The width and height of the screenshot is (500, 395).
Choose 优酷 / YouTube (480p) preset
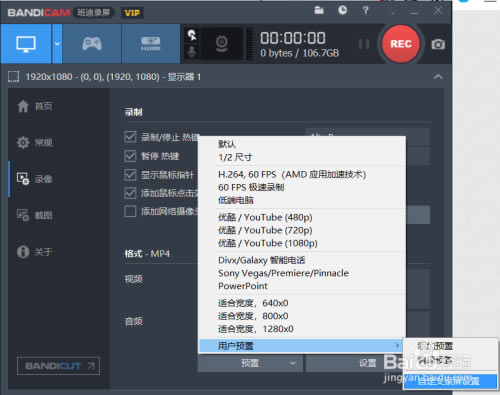pyautogui.click(x=302, y=217)
